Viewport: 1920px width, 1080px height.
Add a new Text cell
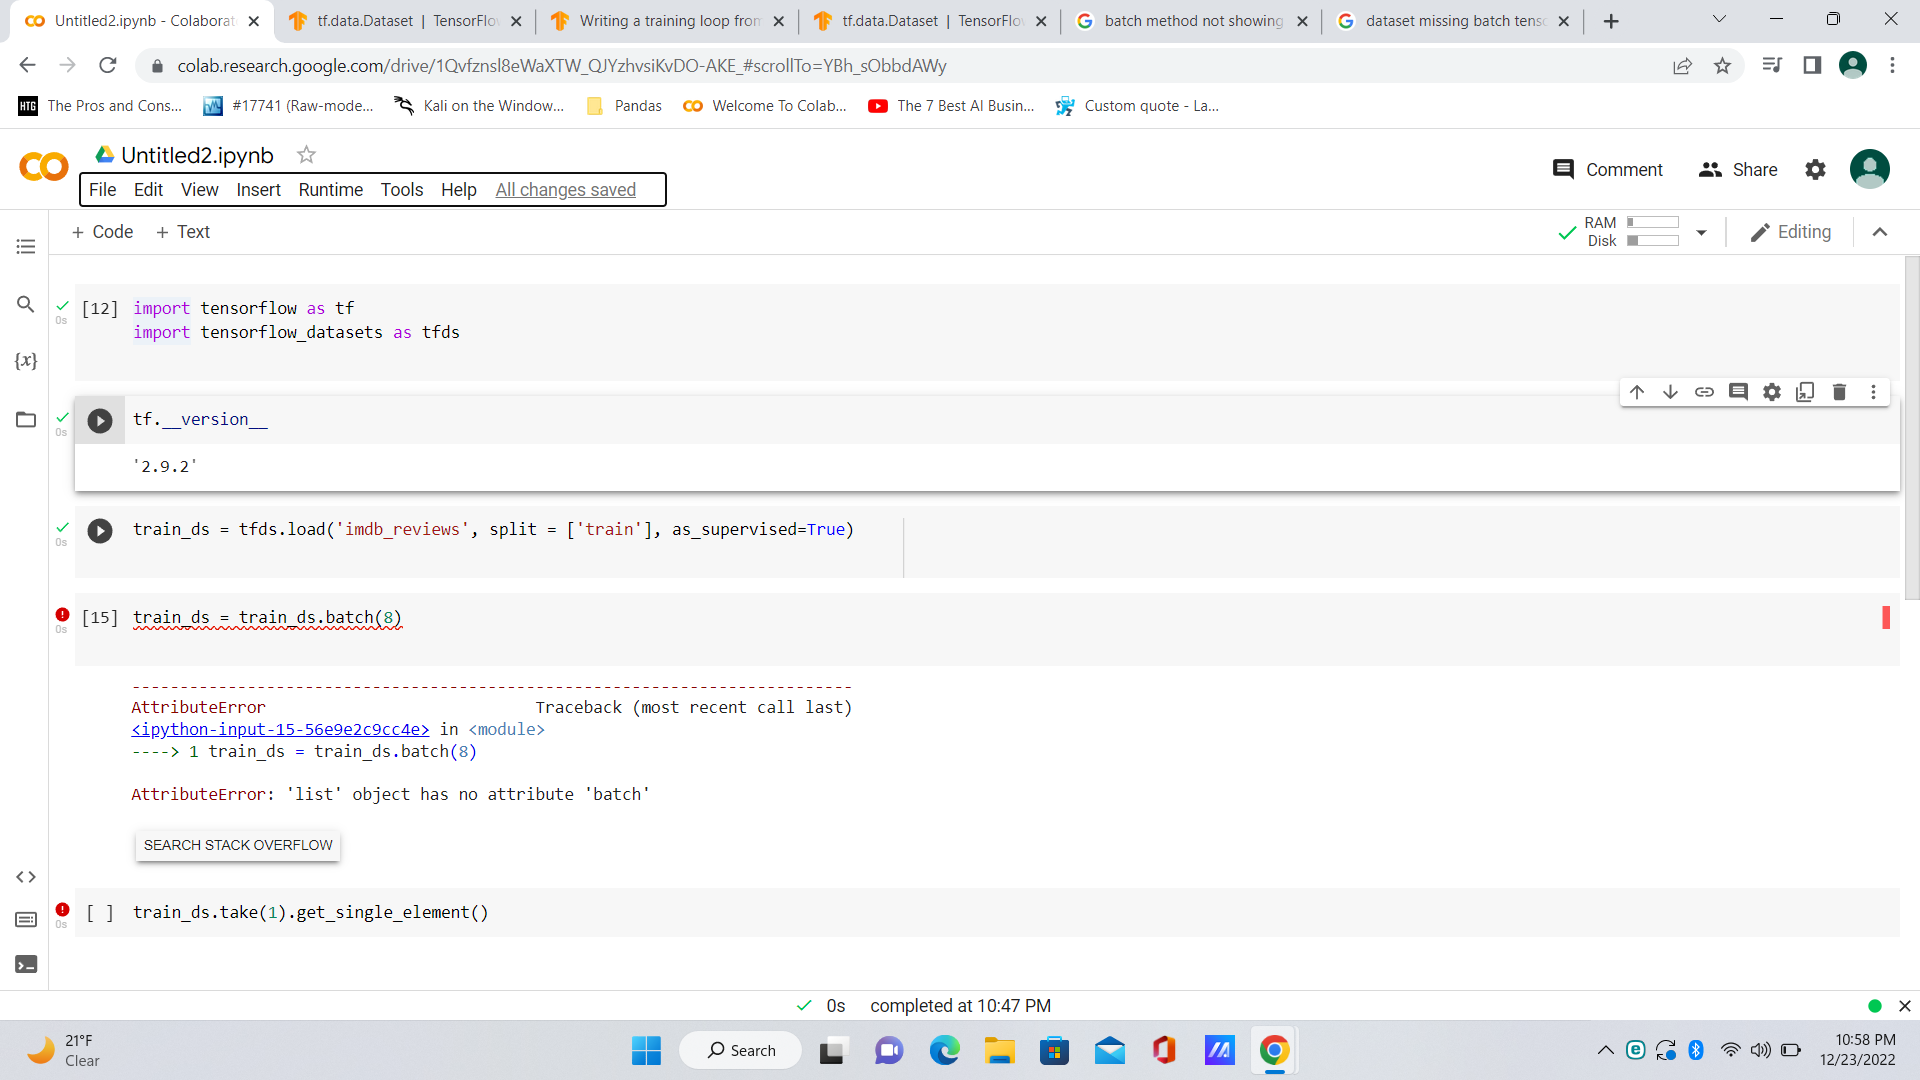click(x=183, y=232)
